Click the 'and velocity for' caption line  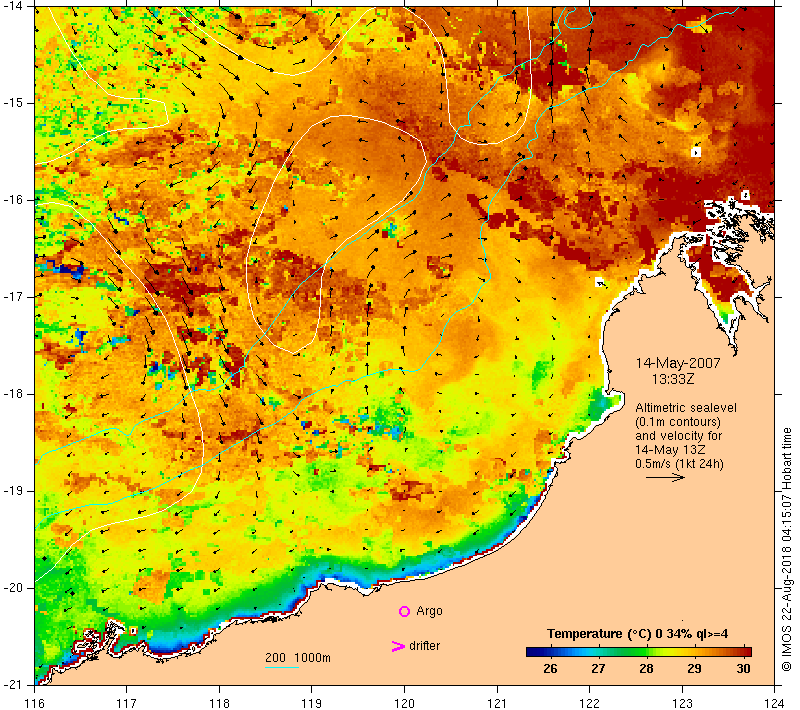tap(679, 436)
